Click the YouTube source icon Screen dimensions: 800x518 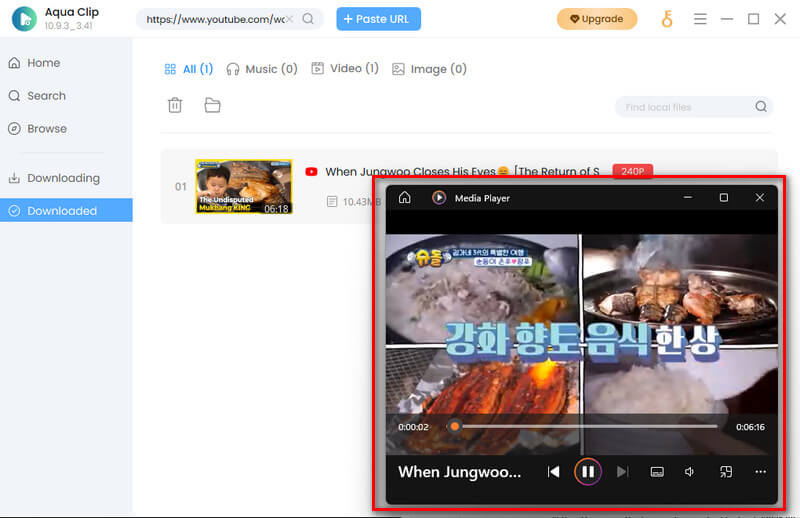pyautogui.click(x=311, y=171)
